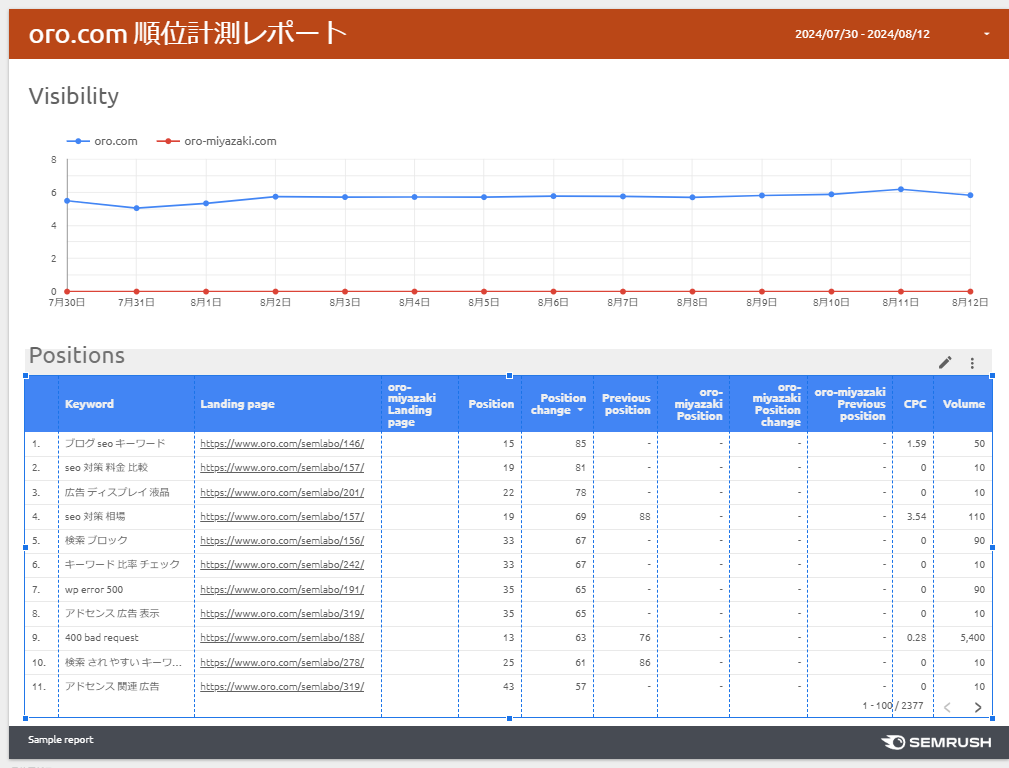This screenshot has width=1009, height=768.
Task: Open semlabo/201 landing page link
Action: pyautogui.click(x=282, y=492)
